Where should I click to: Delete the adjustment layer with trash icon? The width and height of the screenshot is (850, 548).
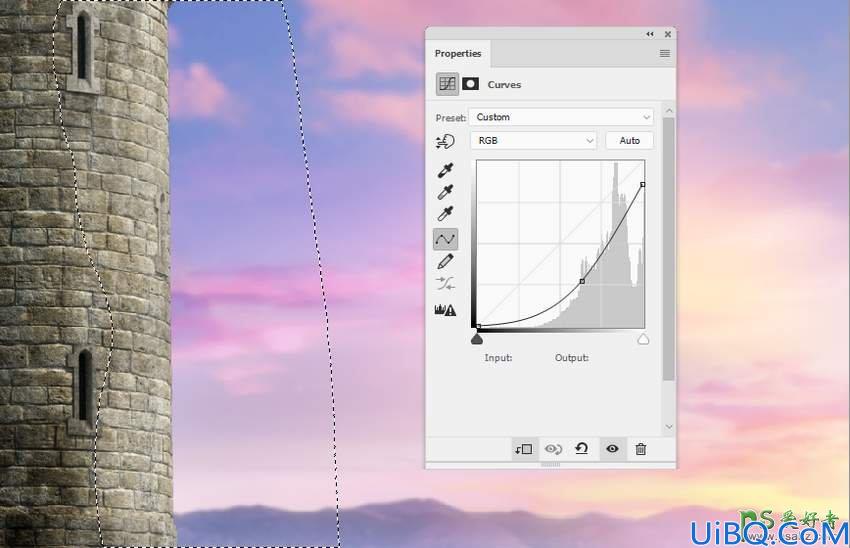(x=641, y=449)
